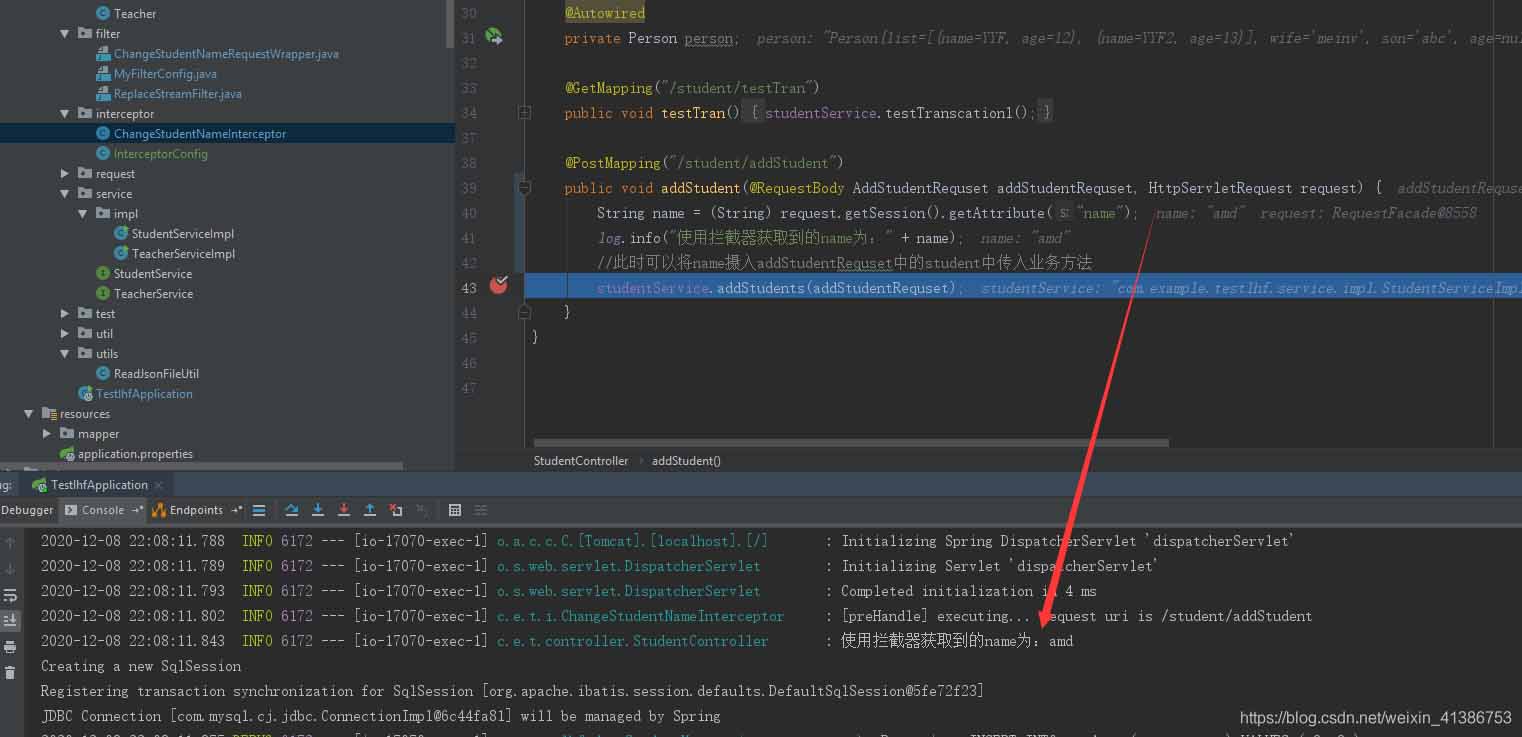Collapse the addStudent method fold at line 39
1522x737 pixels.
[524, 188]
